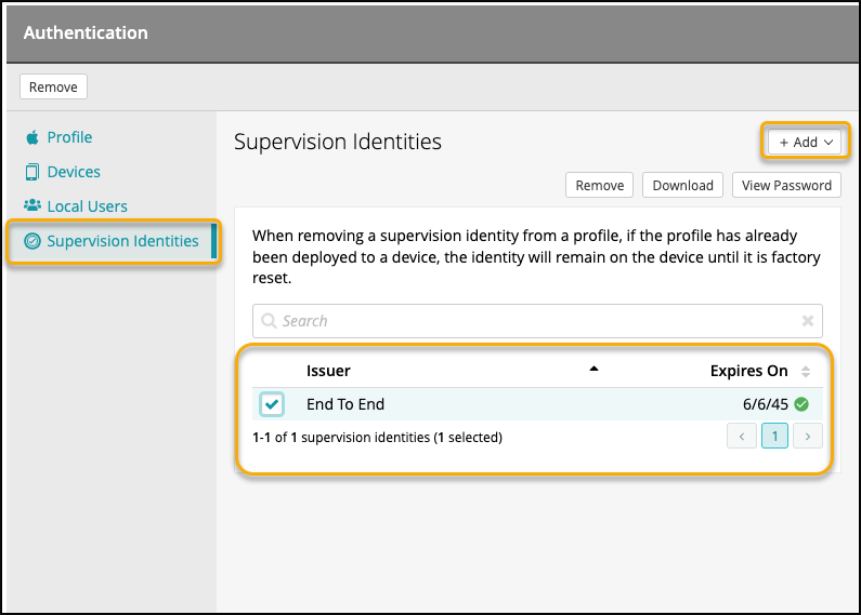Switch to the Local Users section
The height and width of the screenshot is (615, 861).
click(x=87, y=206)
